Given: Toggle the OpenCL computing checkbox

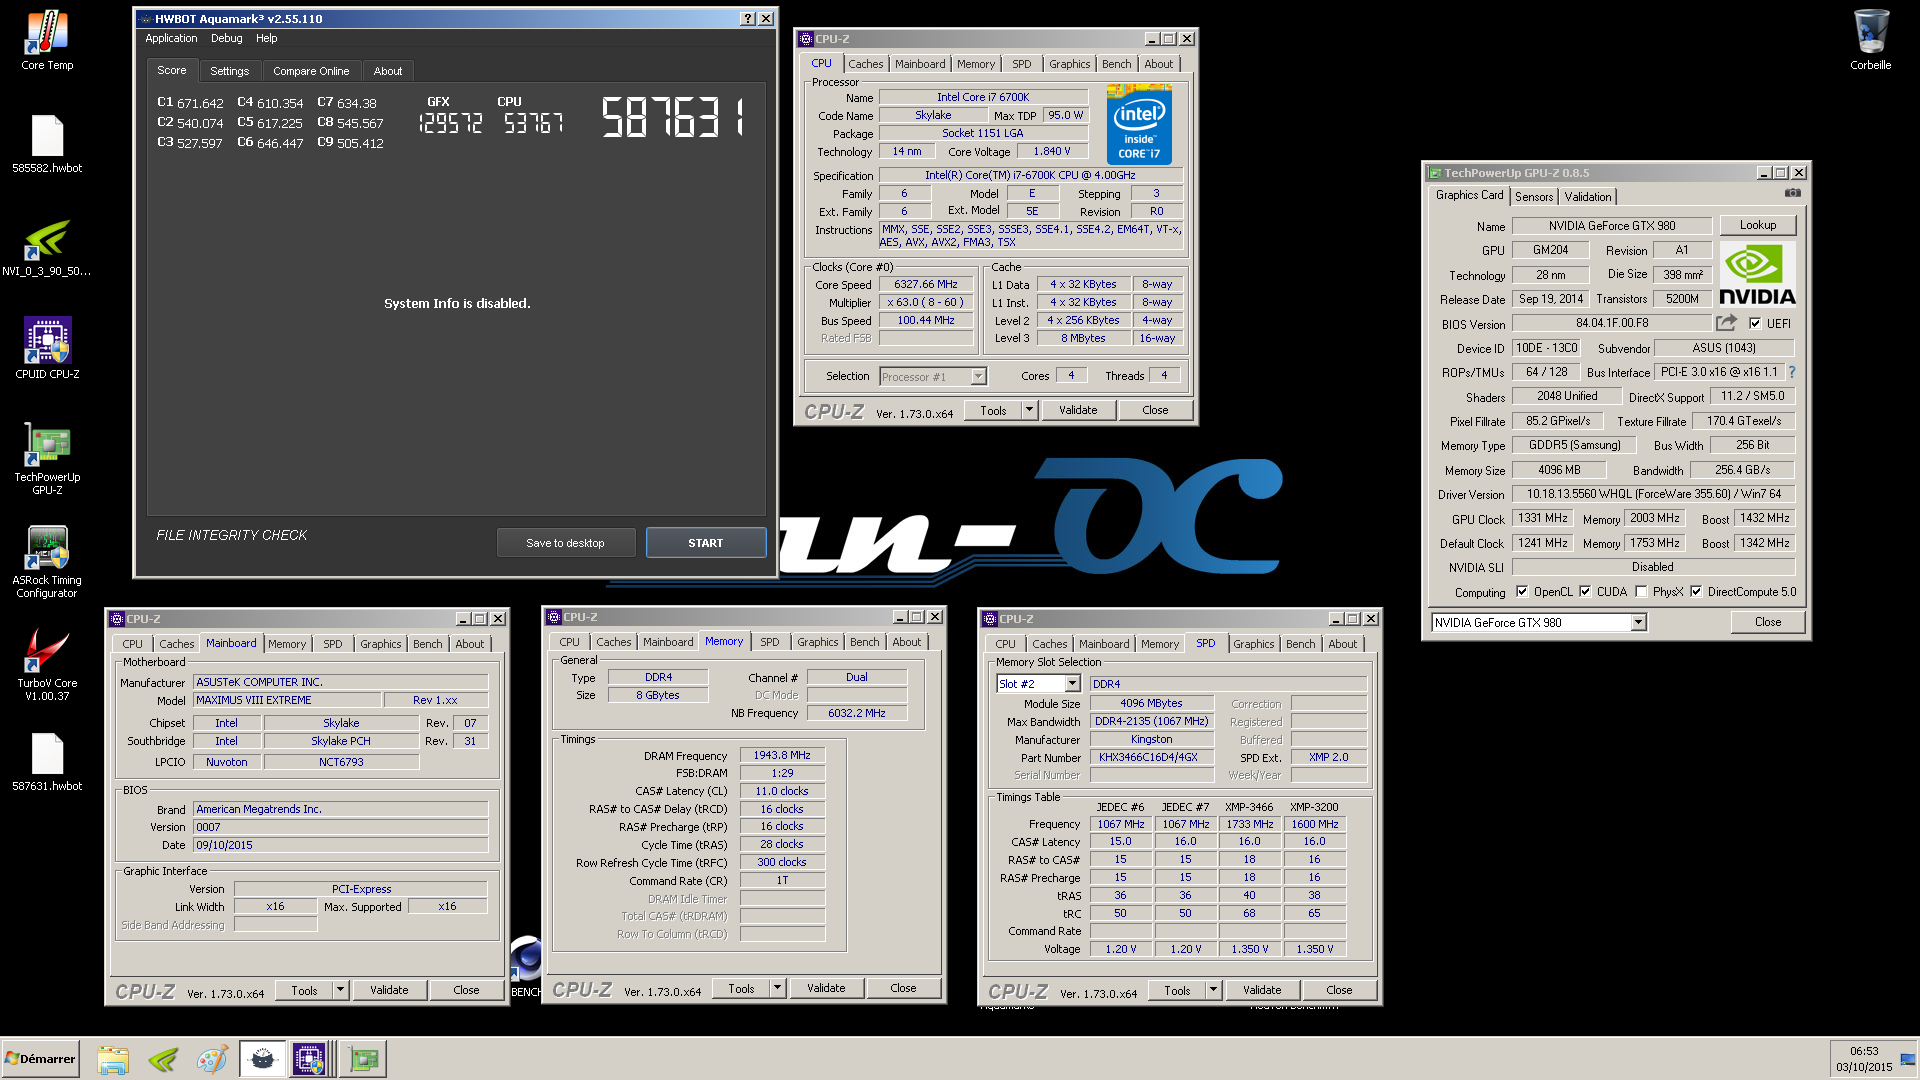Looking at the screenshot, I should pos(1522,592).
